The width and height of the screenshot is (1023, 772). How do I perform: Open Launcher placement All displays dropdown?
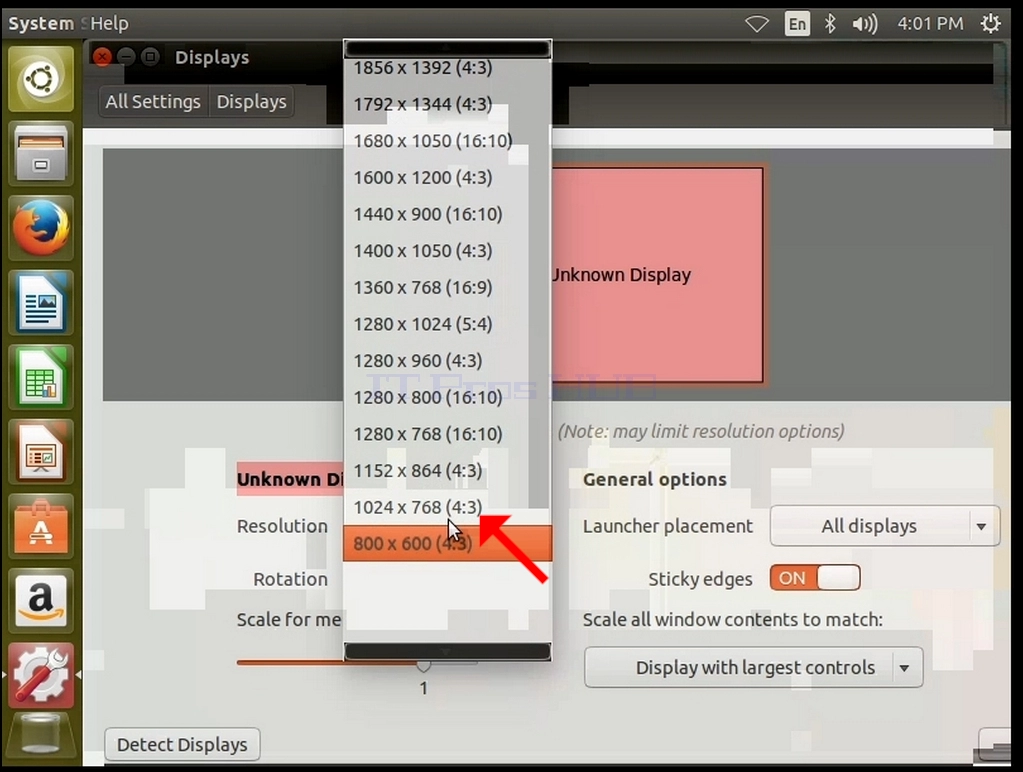tap(885, 526)
